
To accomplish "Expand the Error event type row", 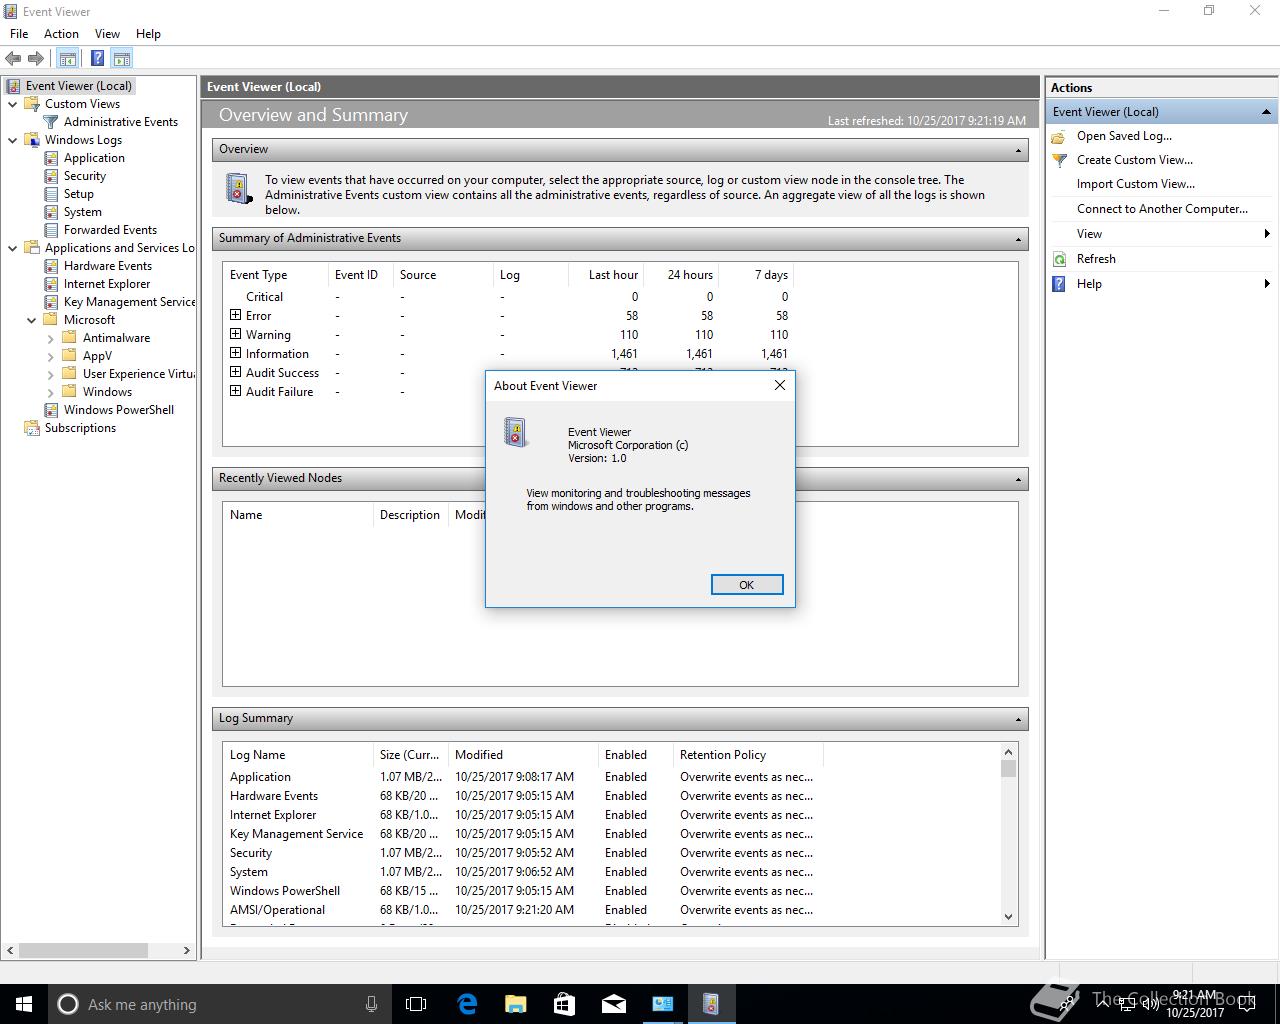I will pos(236,315).
